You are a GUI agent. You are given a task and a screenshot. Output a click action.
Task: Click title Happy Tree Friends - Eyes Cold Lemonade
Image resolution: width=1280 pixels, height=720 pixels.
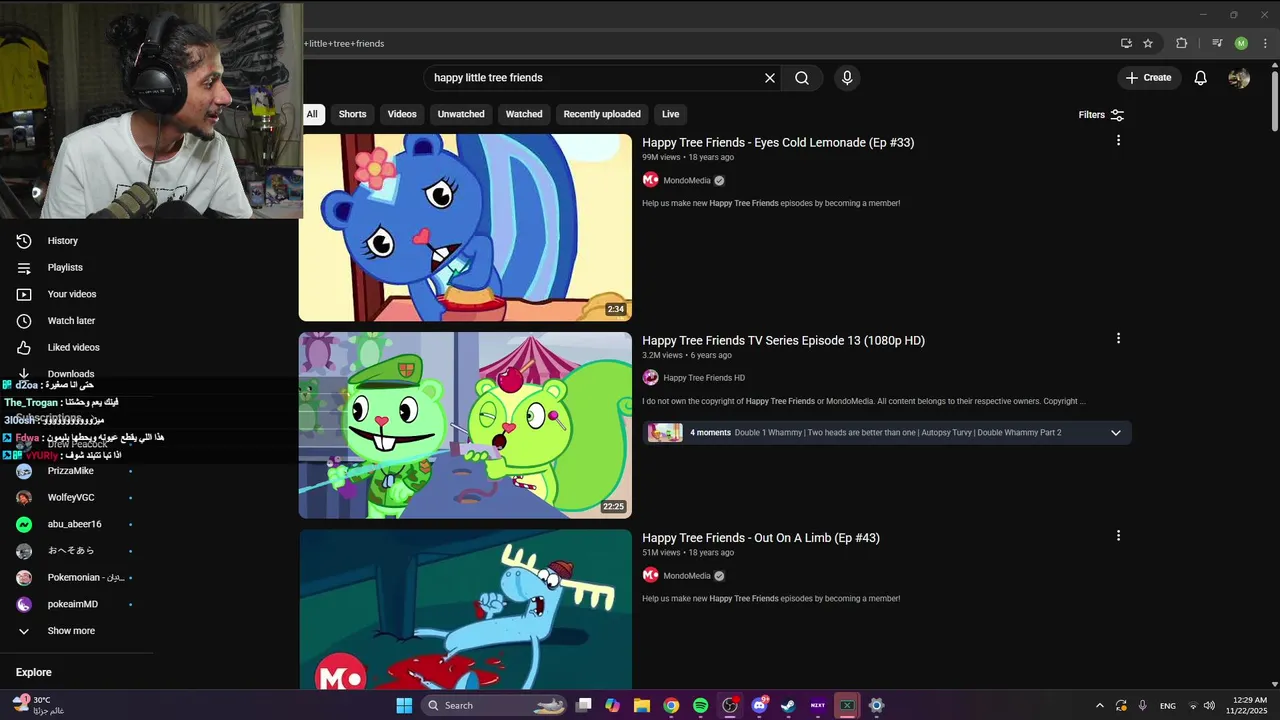pos(778,143)
